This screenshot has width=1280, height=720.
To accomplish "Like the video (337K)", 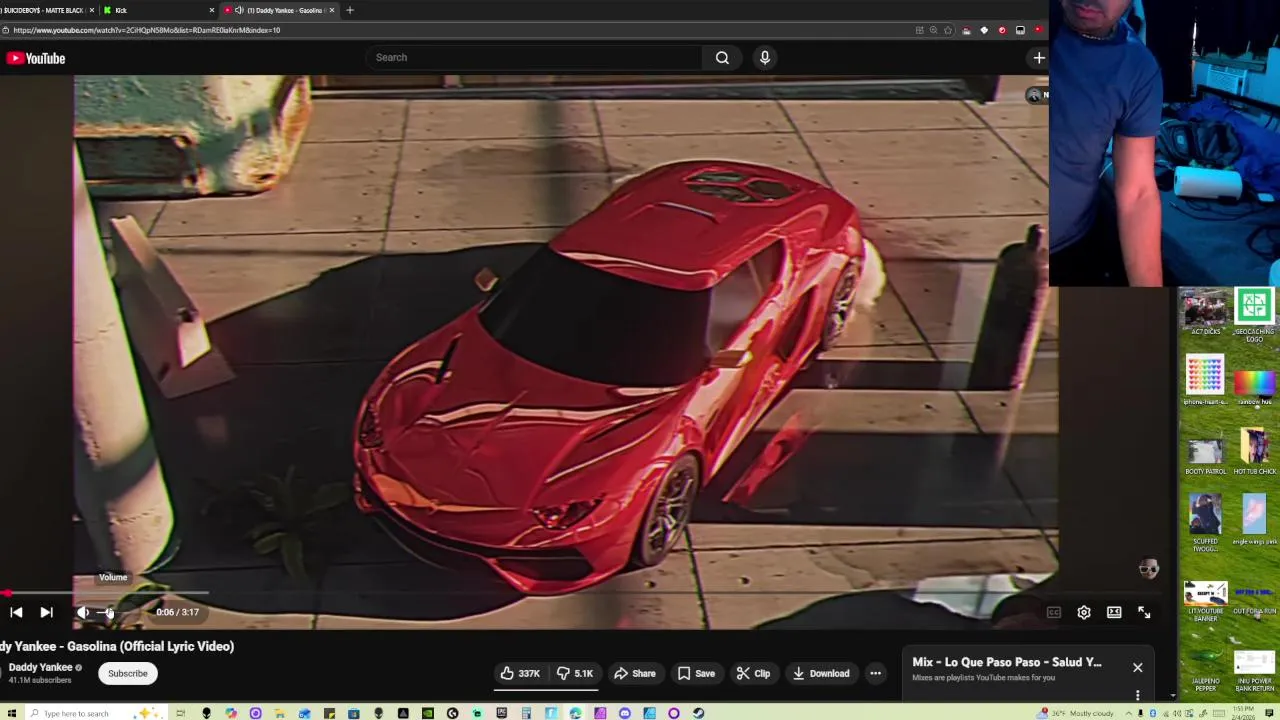I will coord(521,673).
